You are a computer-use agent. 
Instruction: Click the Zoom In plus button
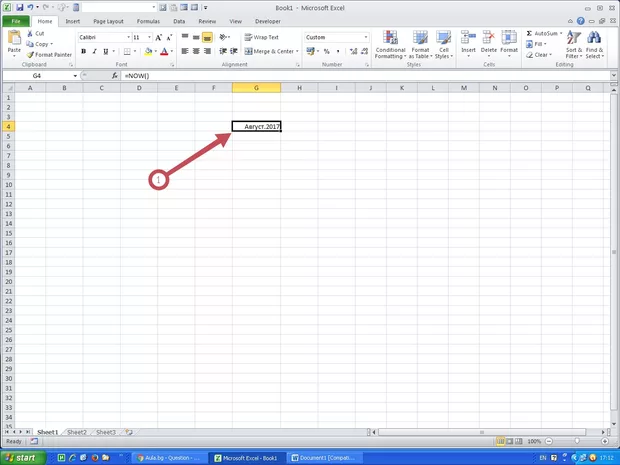[x=605, y=441]
